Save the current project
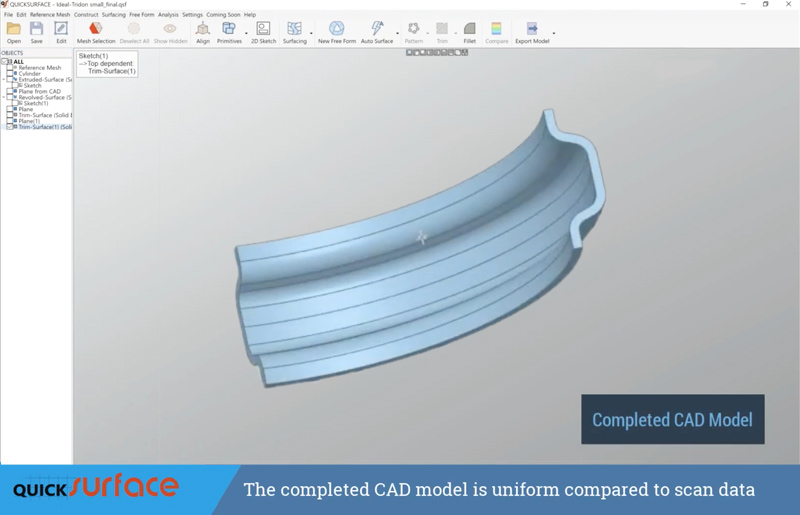Image resolution: width=800 pixels, height=515 pixels. point(37,33)
